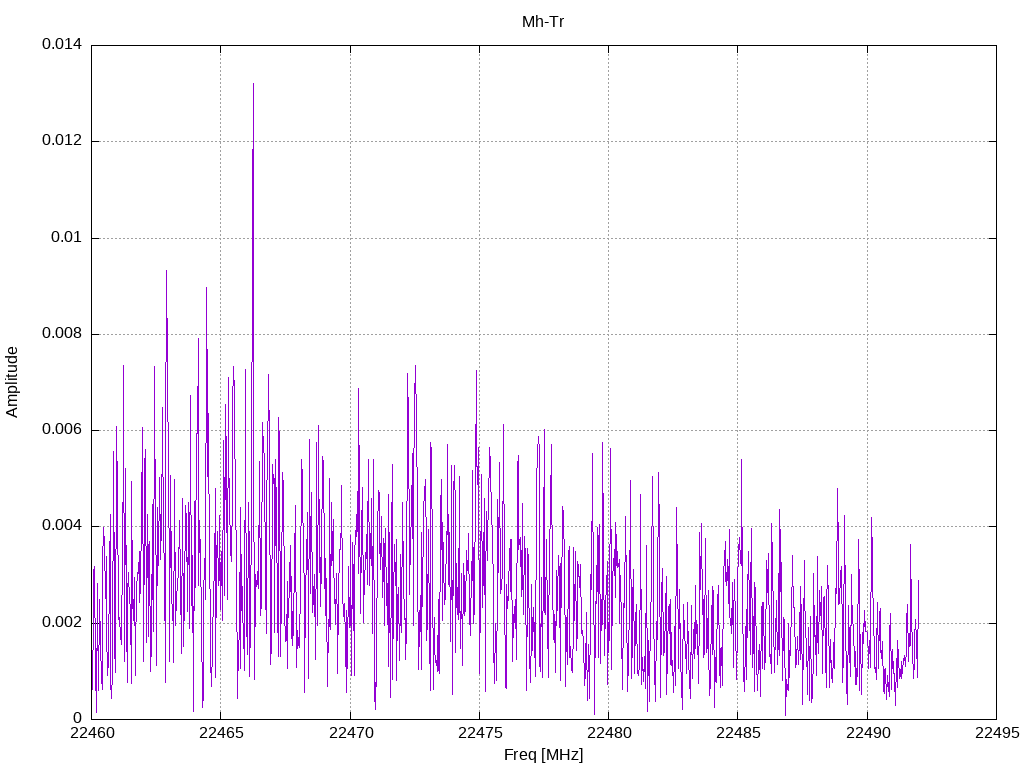
Task: Click the 0.006 y-axis tick label
Action: [61, 430]
